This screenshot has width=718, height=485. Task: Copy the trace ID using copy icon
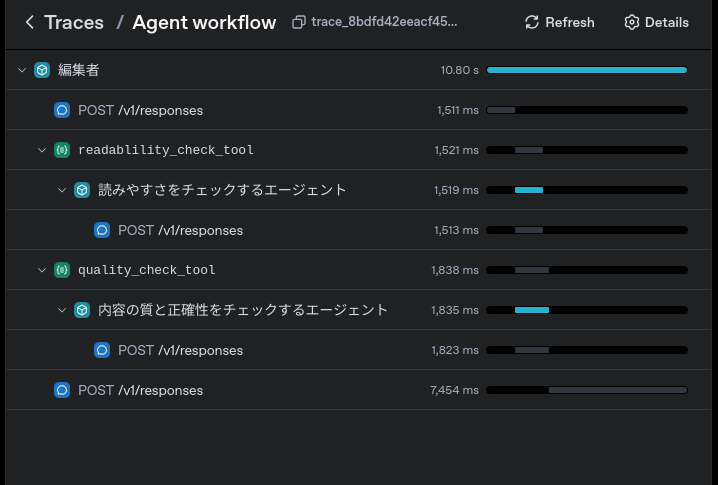coord(299,22)
